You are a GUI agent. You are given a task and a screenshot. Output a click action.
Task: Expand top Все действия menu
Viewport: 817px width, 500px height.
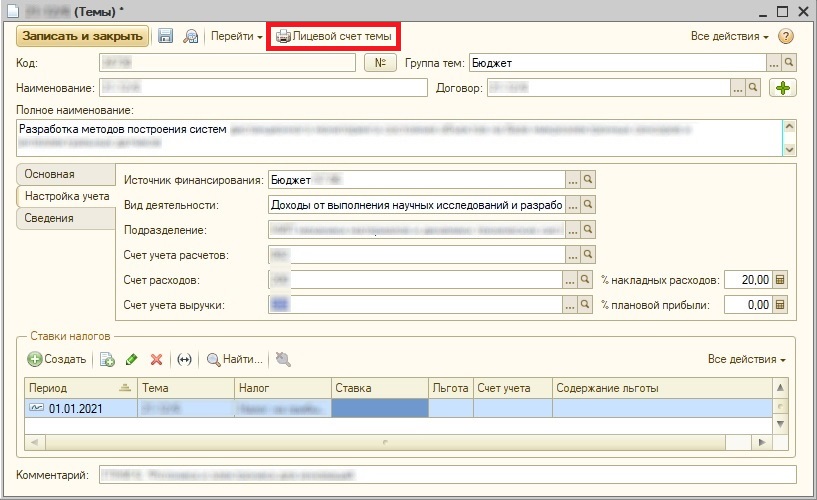(x=730, y=36)
